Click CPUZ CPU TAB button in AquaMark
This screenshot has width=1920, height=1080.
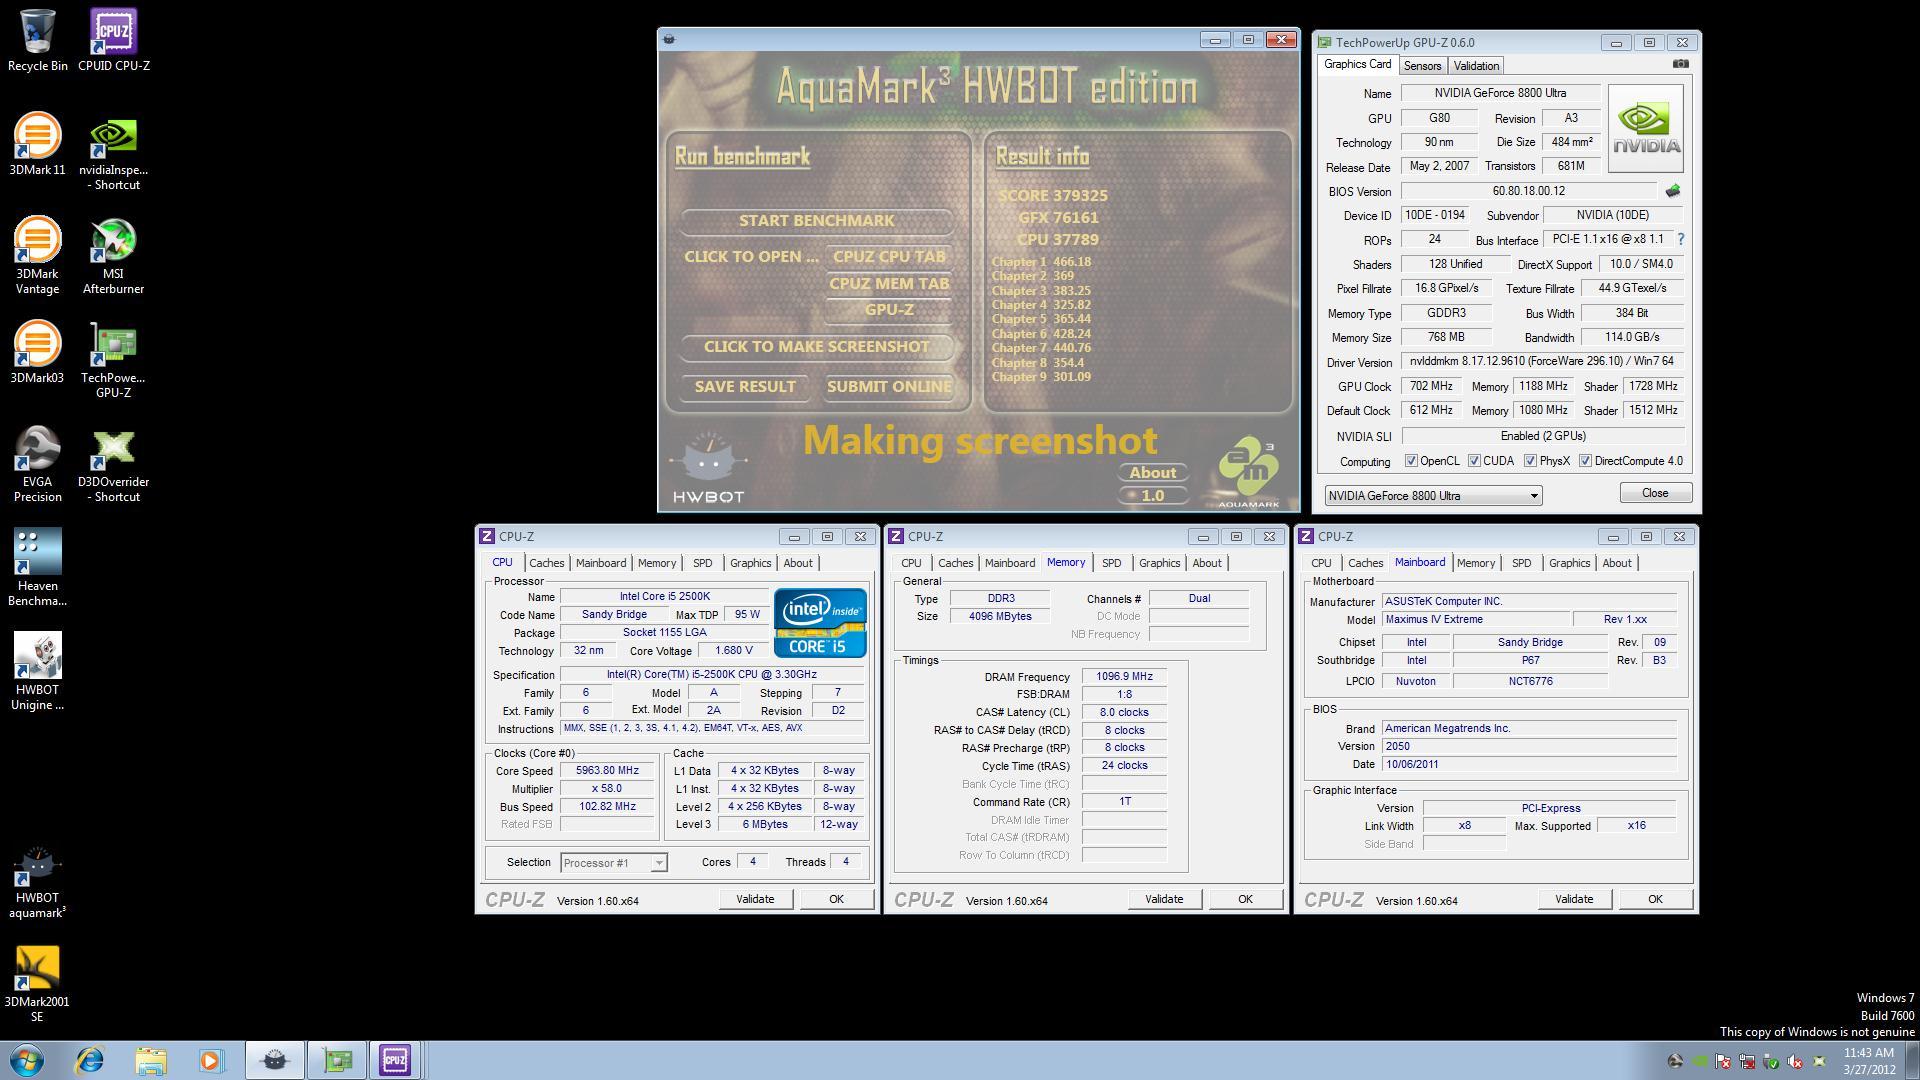point(889,257)
